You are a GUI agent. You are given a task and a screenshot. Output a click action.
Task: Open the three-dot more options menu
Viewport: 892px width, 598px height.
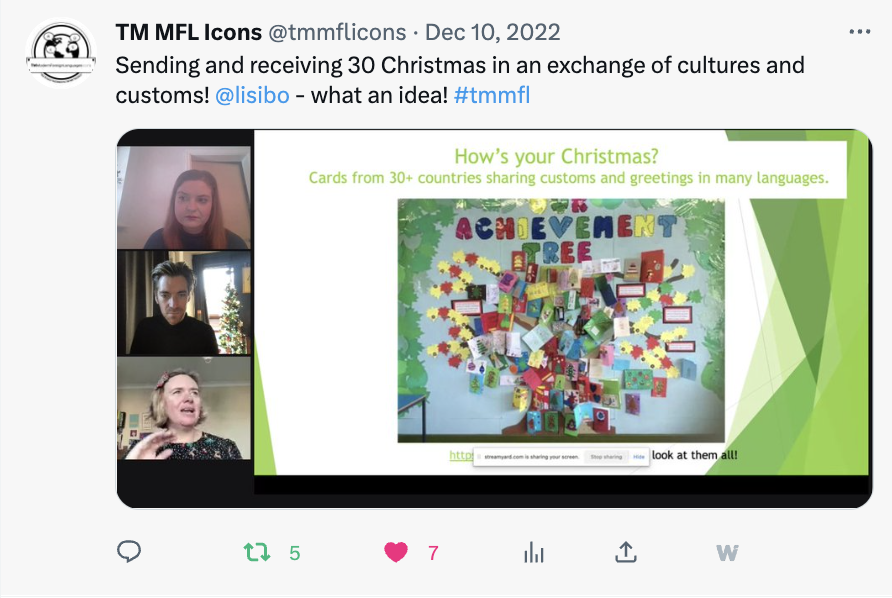(860, 32)
